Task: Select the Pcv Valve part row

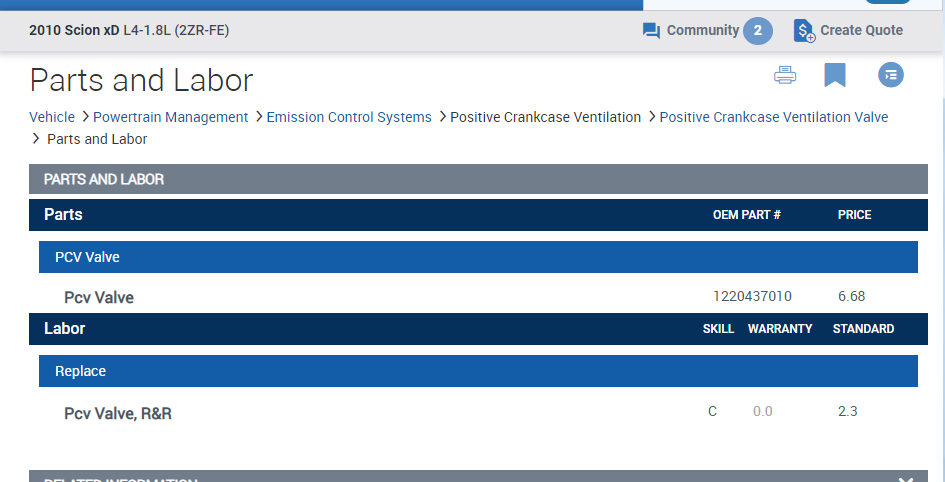Action: tap(99, 297)
